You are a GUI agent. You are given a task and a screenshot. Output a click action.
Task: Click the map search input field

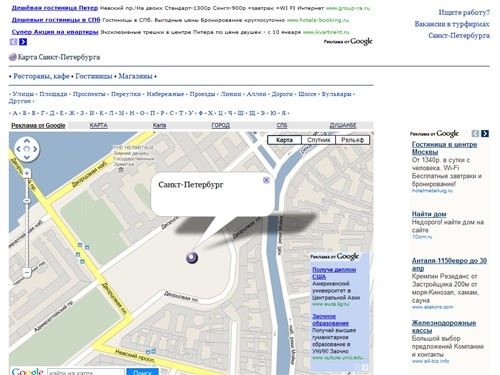(86, 372)
